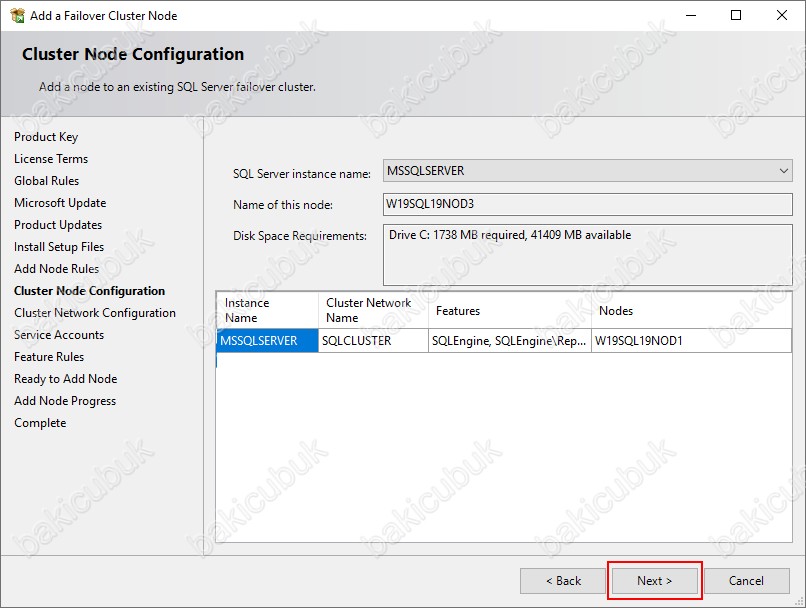This screenshot has height=608, width=806.
Task: Maximize the Add a Failover Cluster Node window
Action: click(x=736, y=15)
